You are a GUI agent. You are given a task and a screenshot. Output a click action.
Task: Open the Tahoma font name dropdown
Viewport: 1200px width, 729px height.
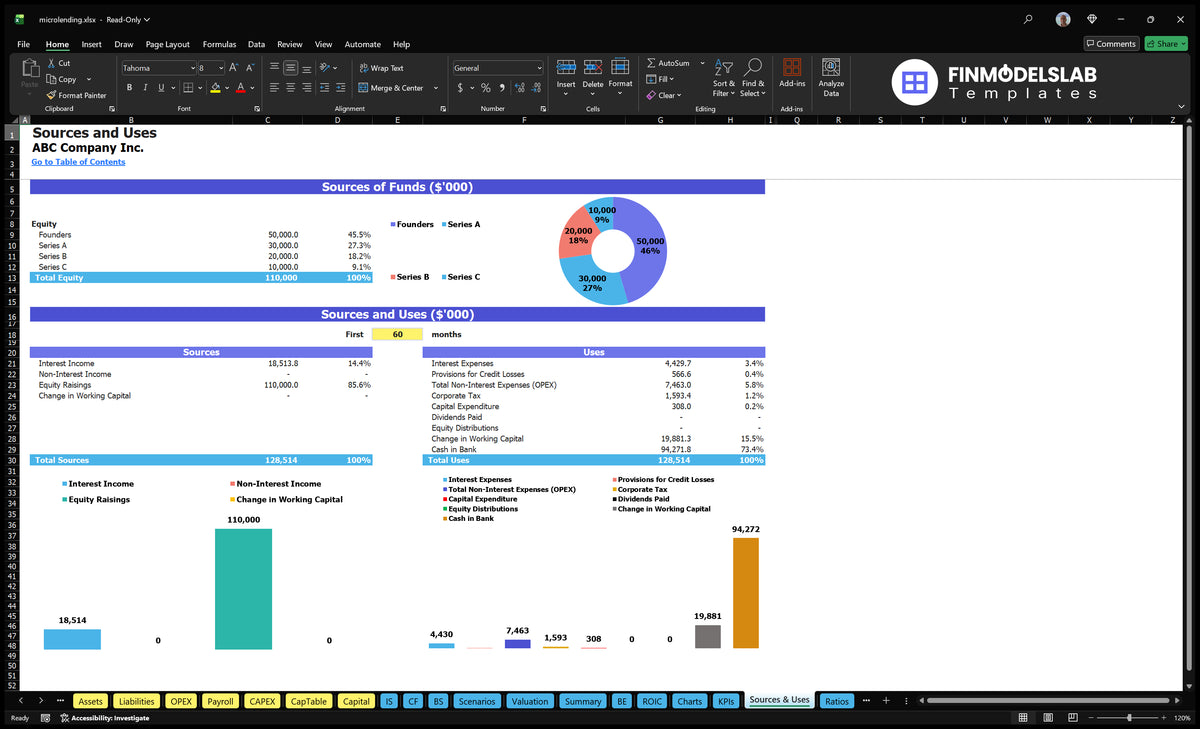tap(191, 68)
